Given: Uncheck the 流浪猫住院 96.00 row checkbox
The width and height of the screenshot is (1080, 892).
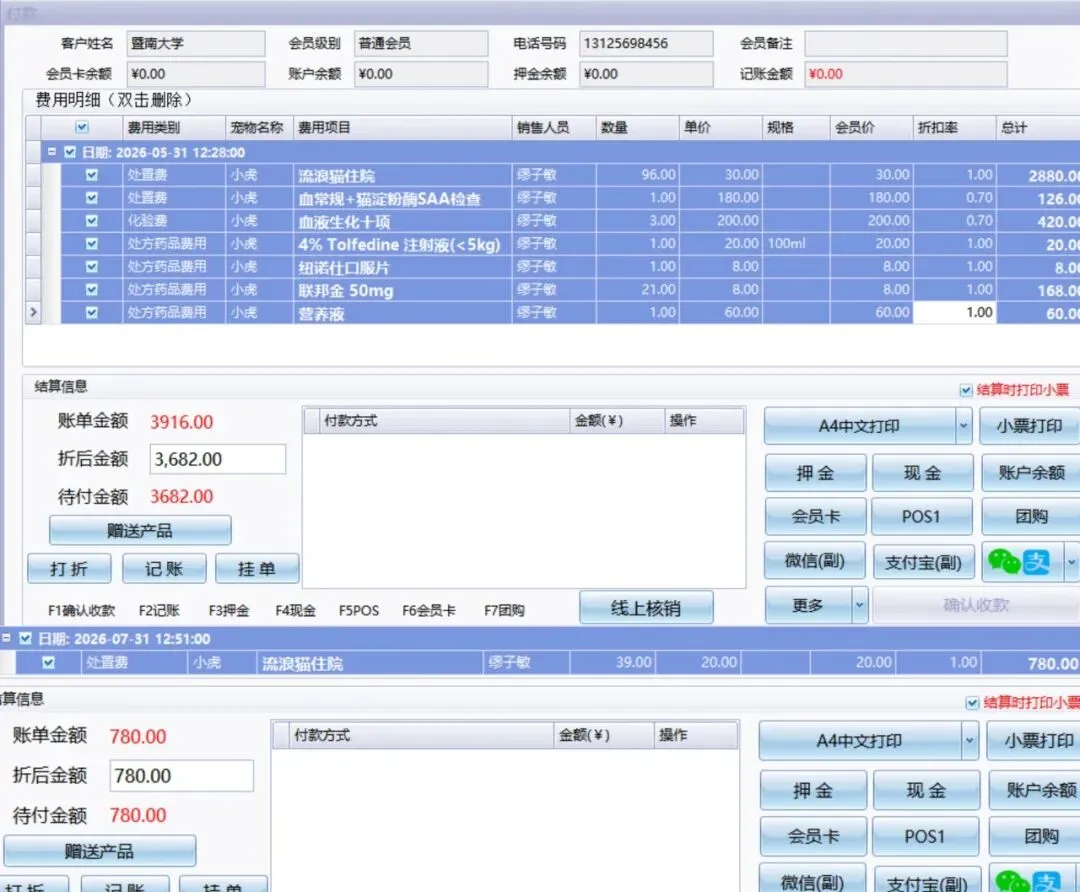Looking at the screenshot, I should (x=92, y=175).
